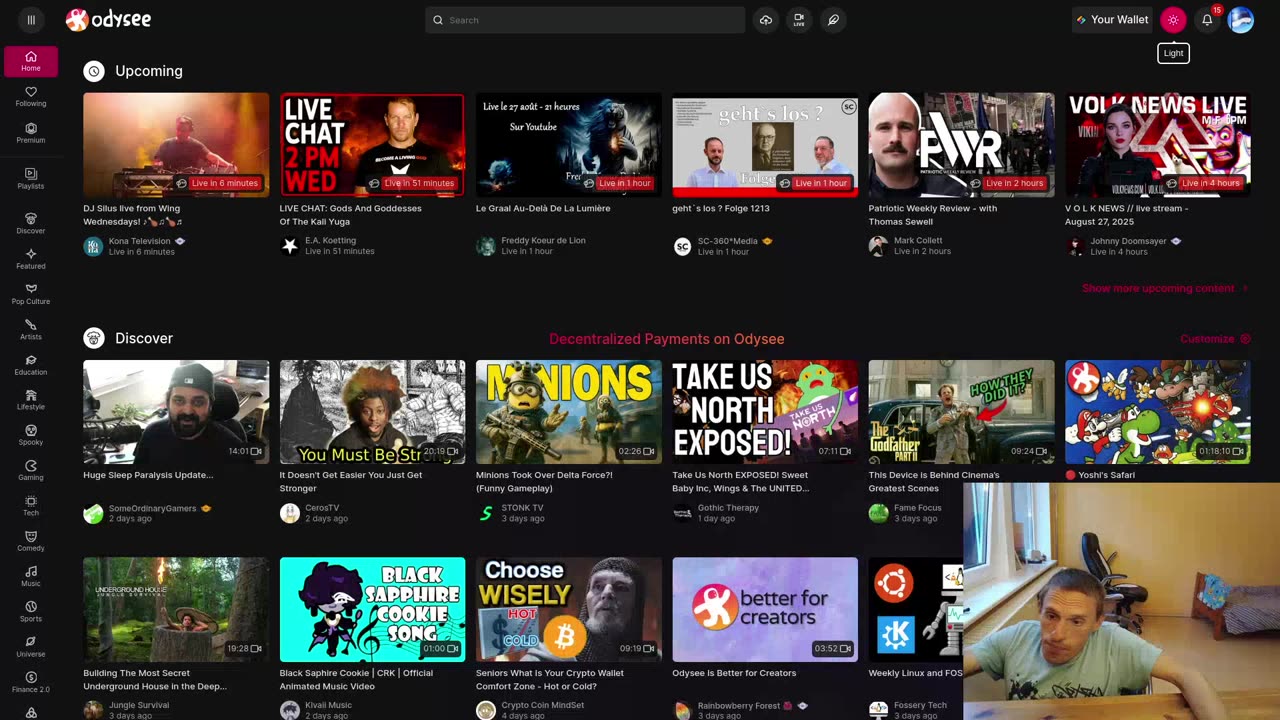Open Seniors Crypto Wallet Comfort Zone title

click(550, 680)
